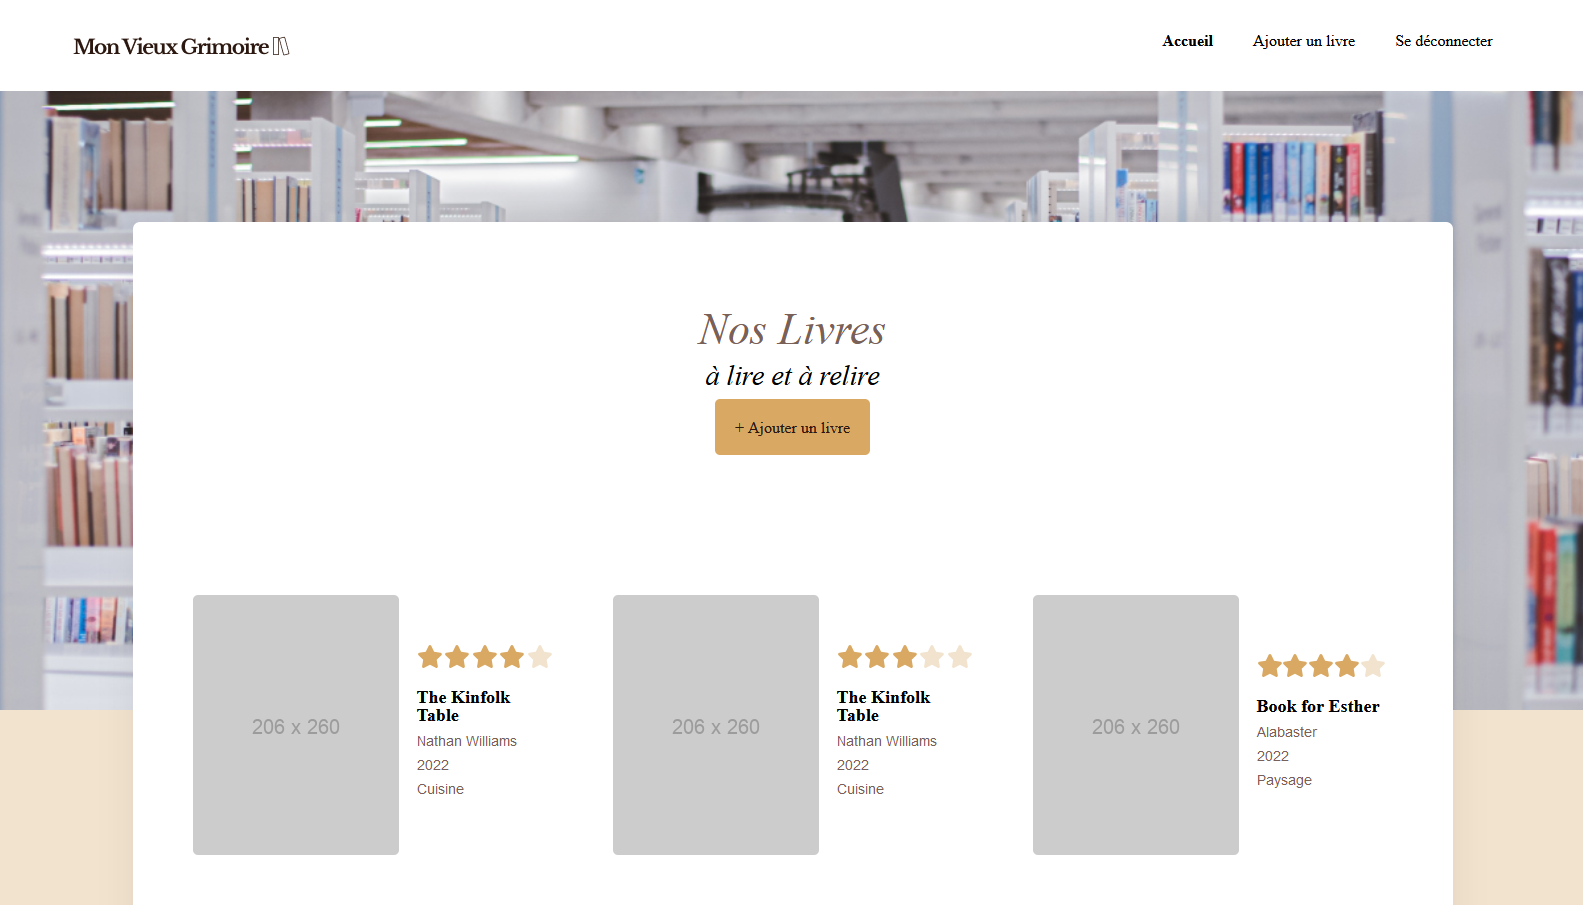Image resolution: width=1583 pixels, height=905 pixels.
Task: Go to Ajouter un livre in header
Action: (x=1303, y=41)
